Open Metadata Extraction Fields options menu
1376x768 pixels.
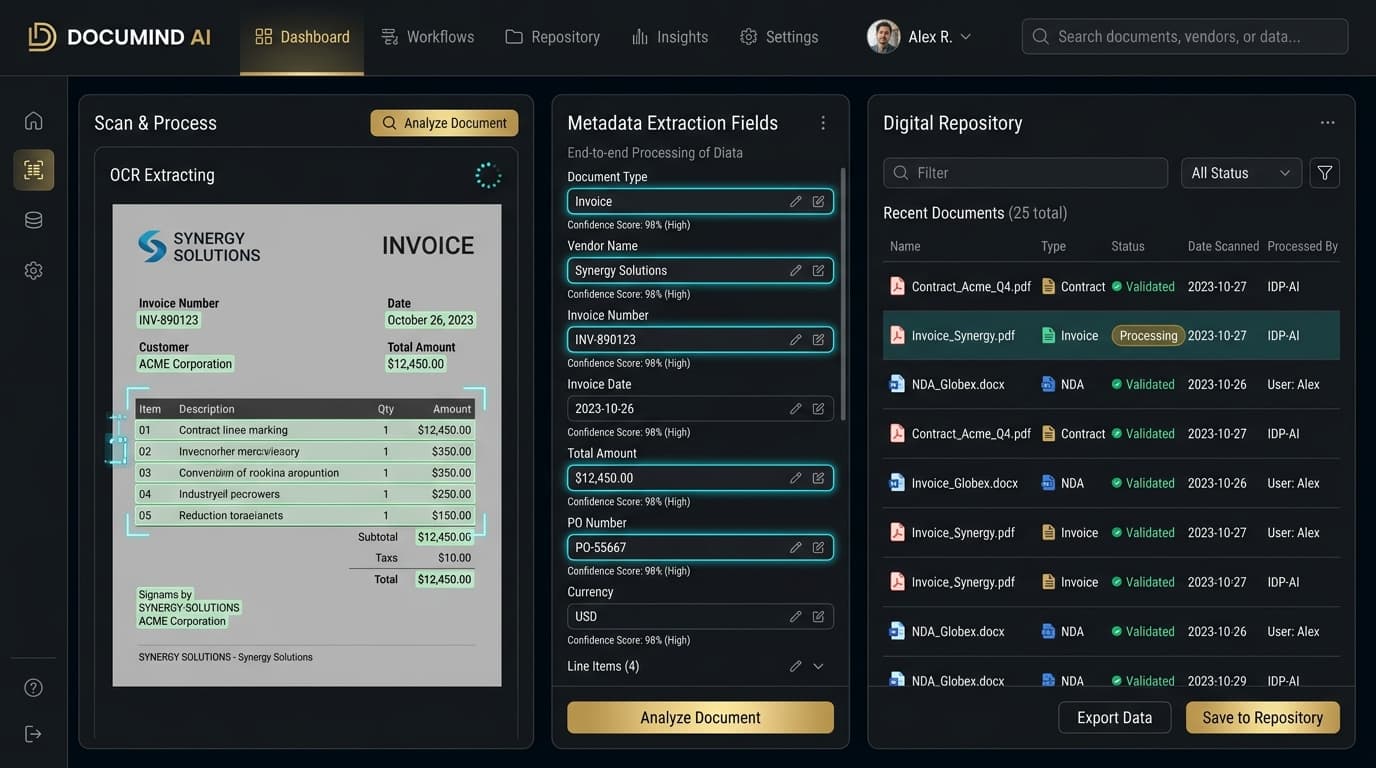pos(823,123)
